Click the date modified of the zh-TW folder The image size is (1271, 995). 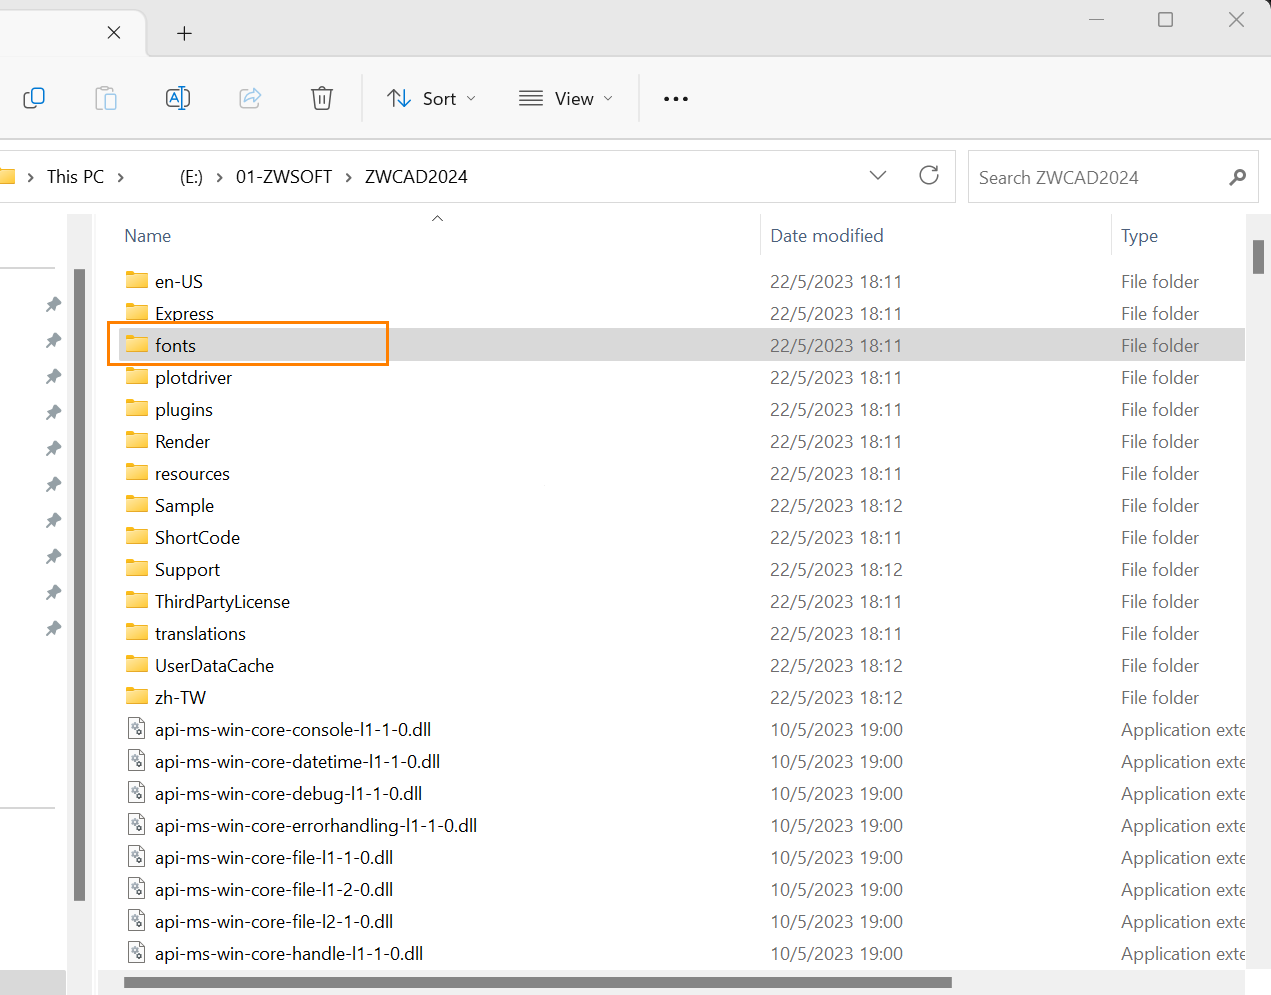coord(836,697)
